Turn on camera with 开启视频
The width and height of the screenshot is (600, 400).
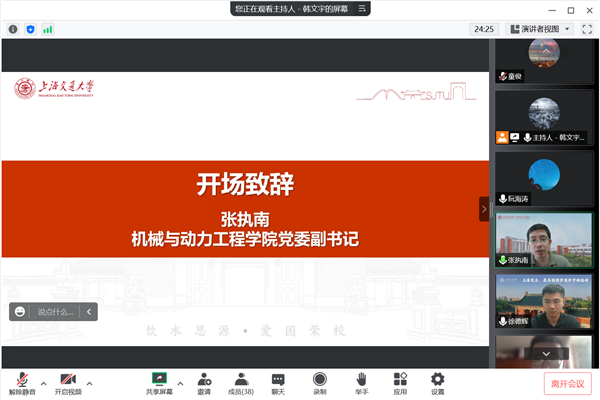[x=67, y=382]
